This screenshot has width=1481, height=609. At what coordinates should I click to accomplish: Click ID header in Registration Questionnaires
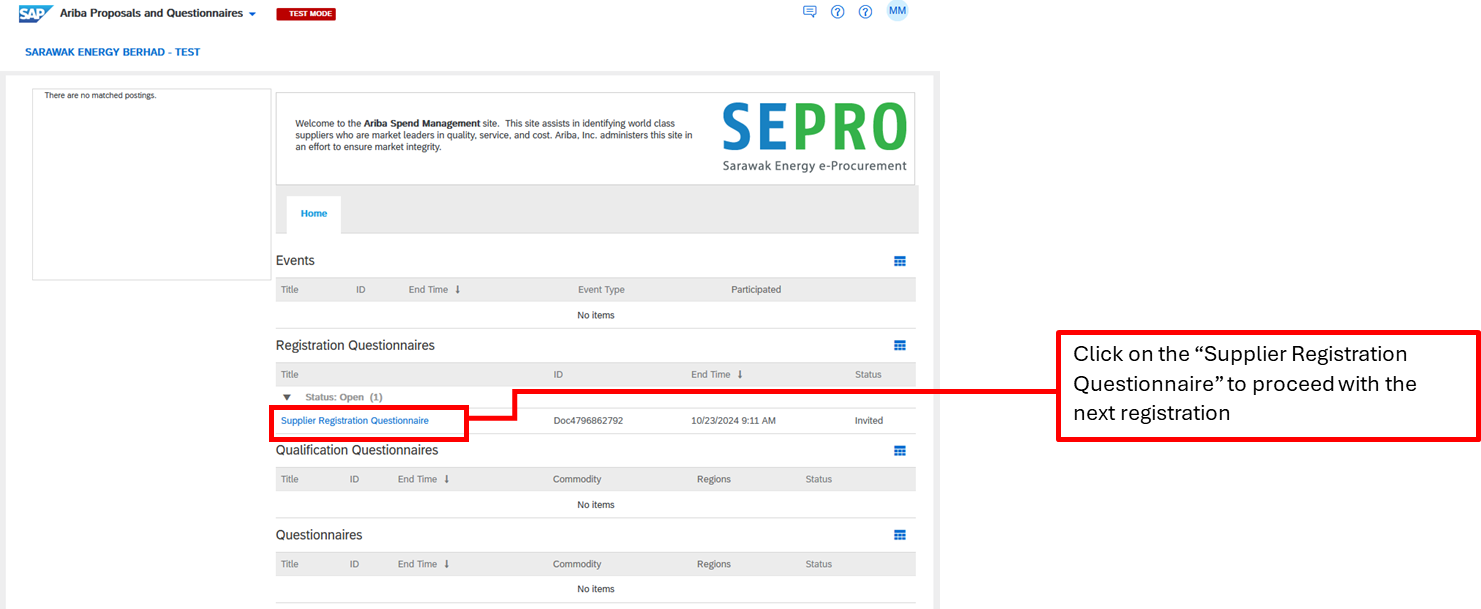(559, 375)
